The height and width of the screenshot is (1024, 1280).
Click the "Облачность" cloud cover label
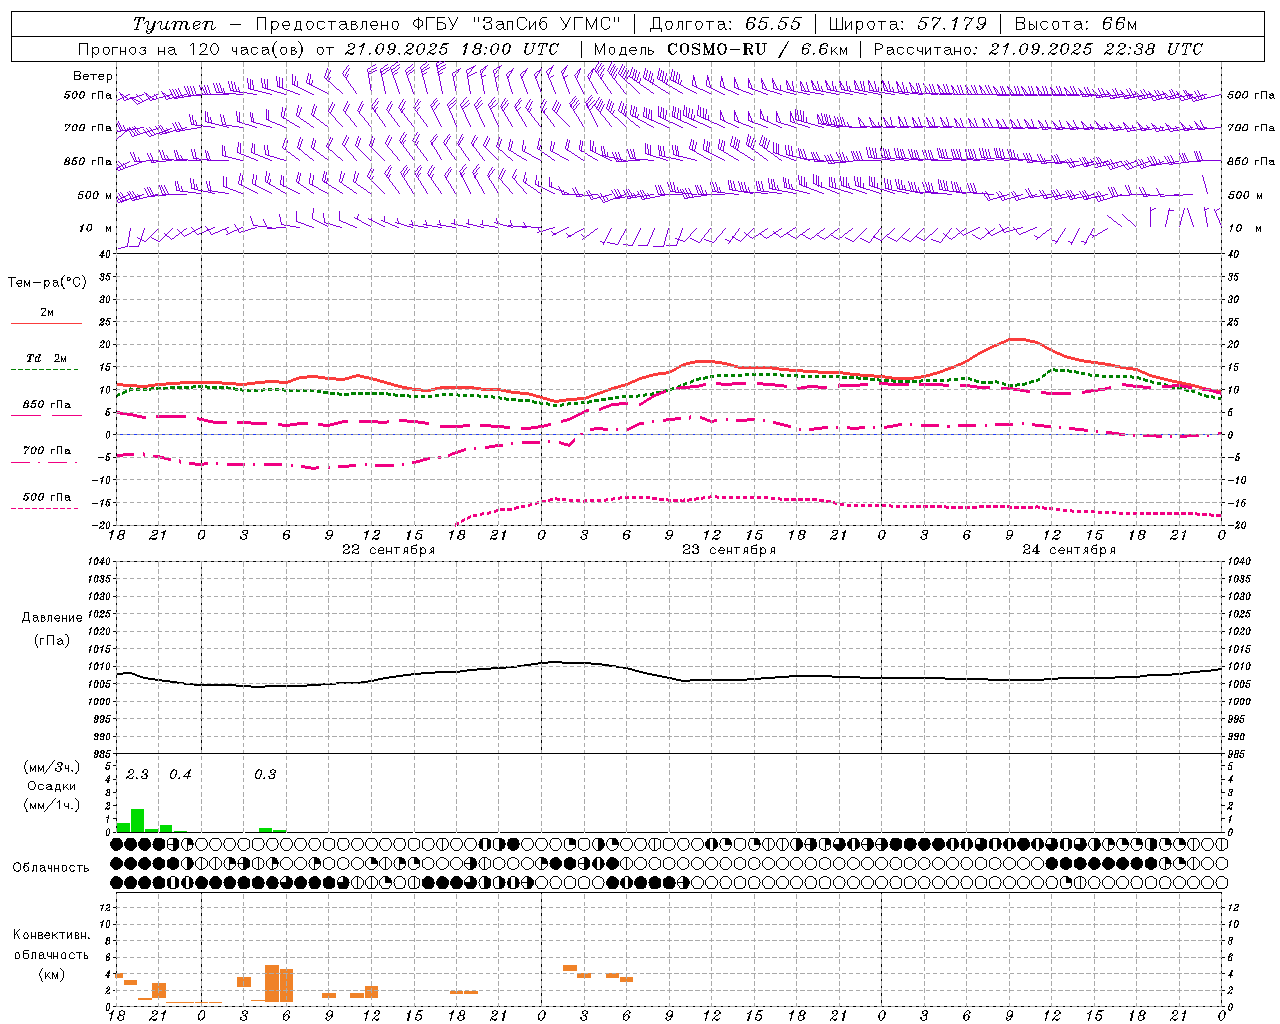pyautogui.click(x=51, y=868)
